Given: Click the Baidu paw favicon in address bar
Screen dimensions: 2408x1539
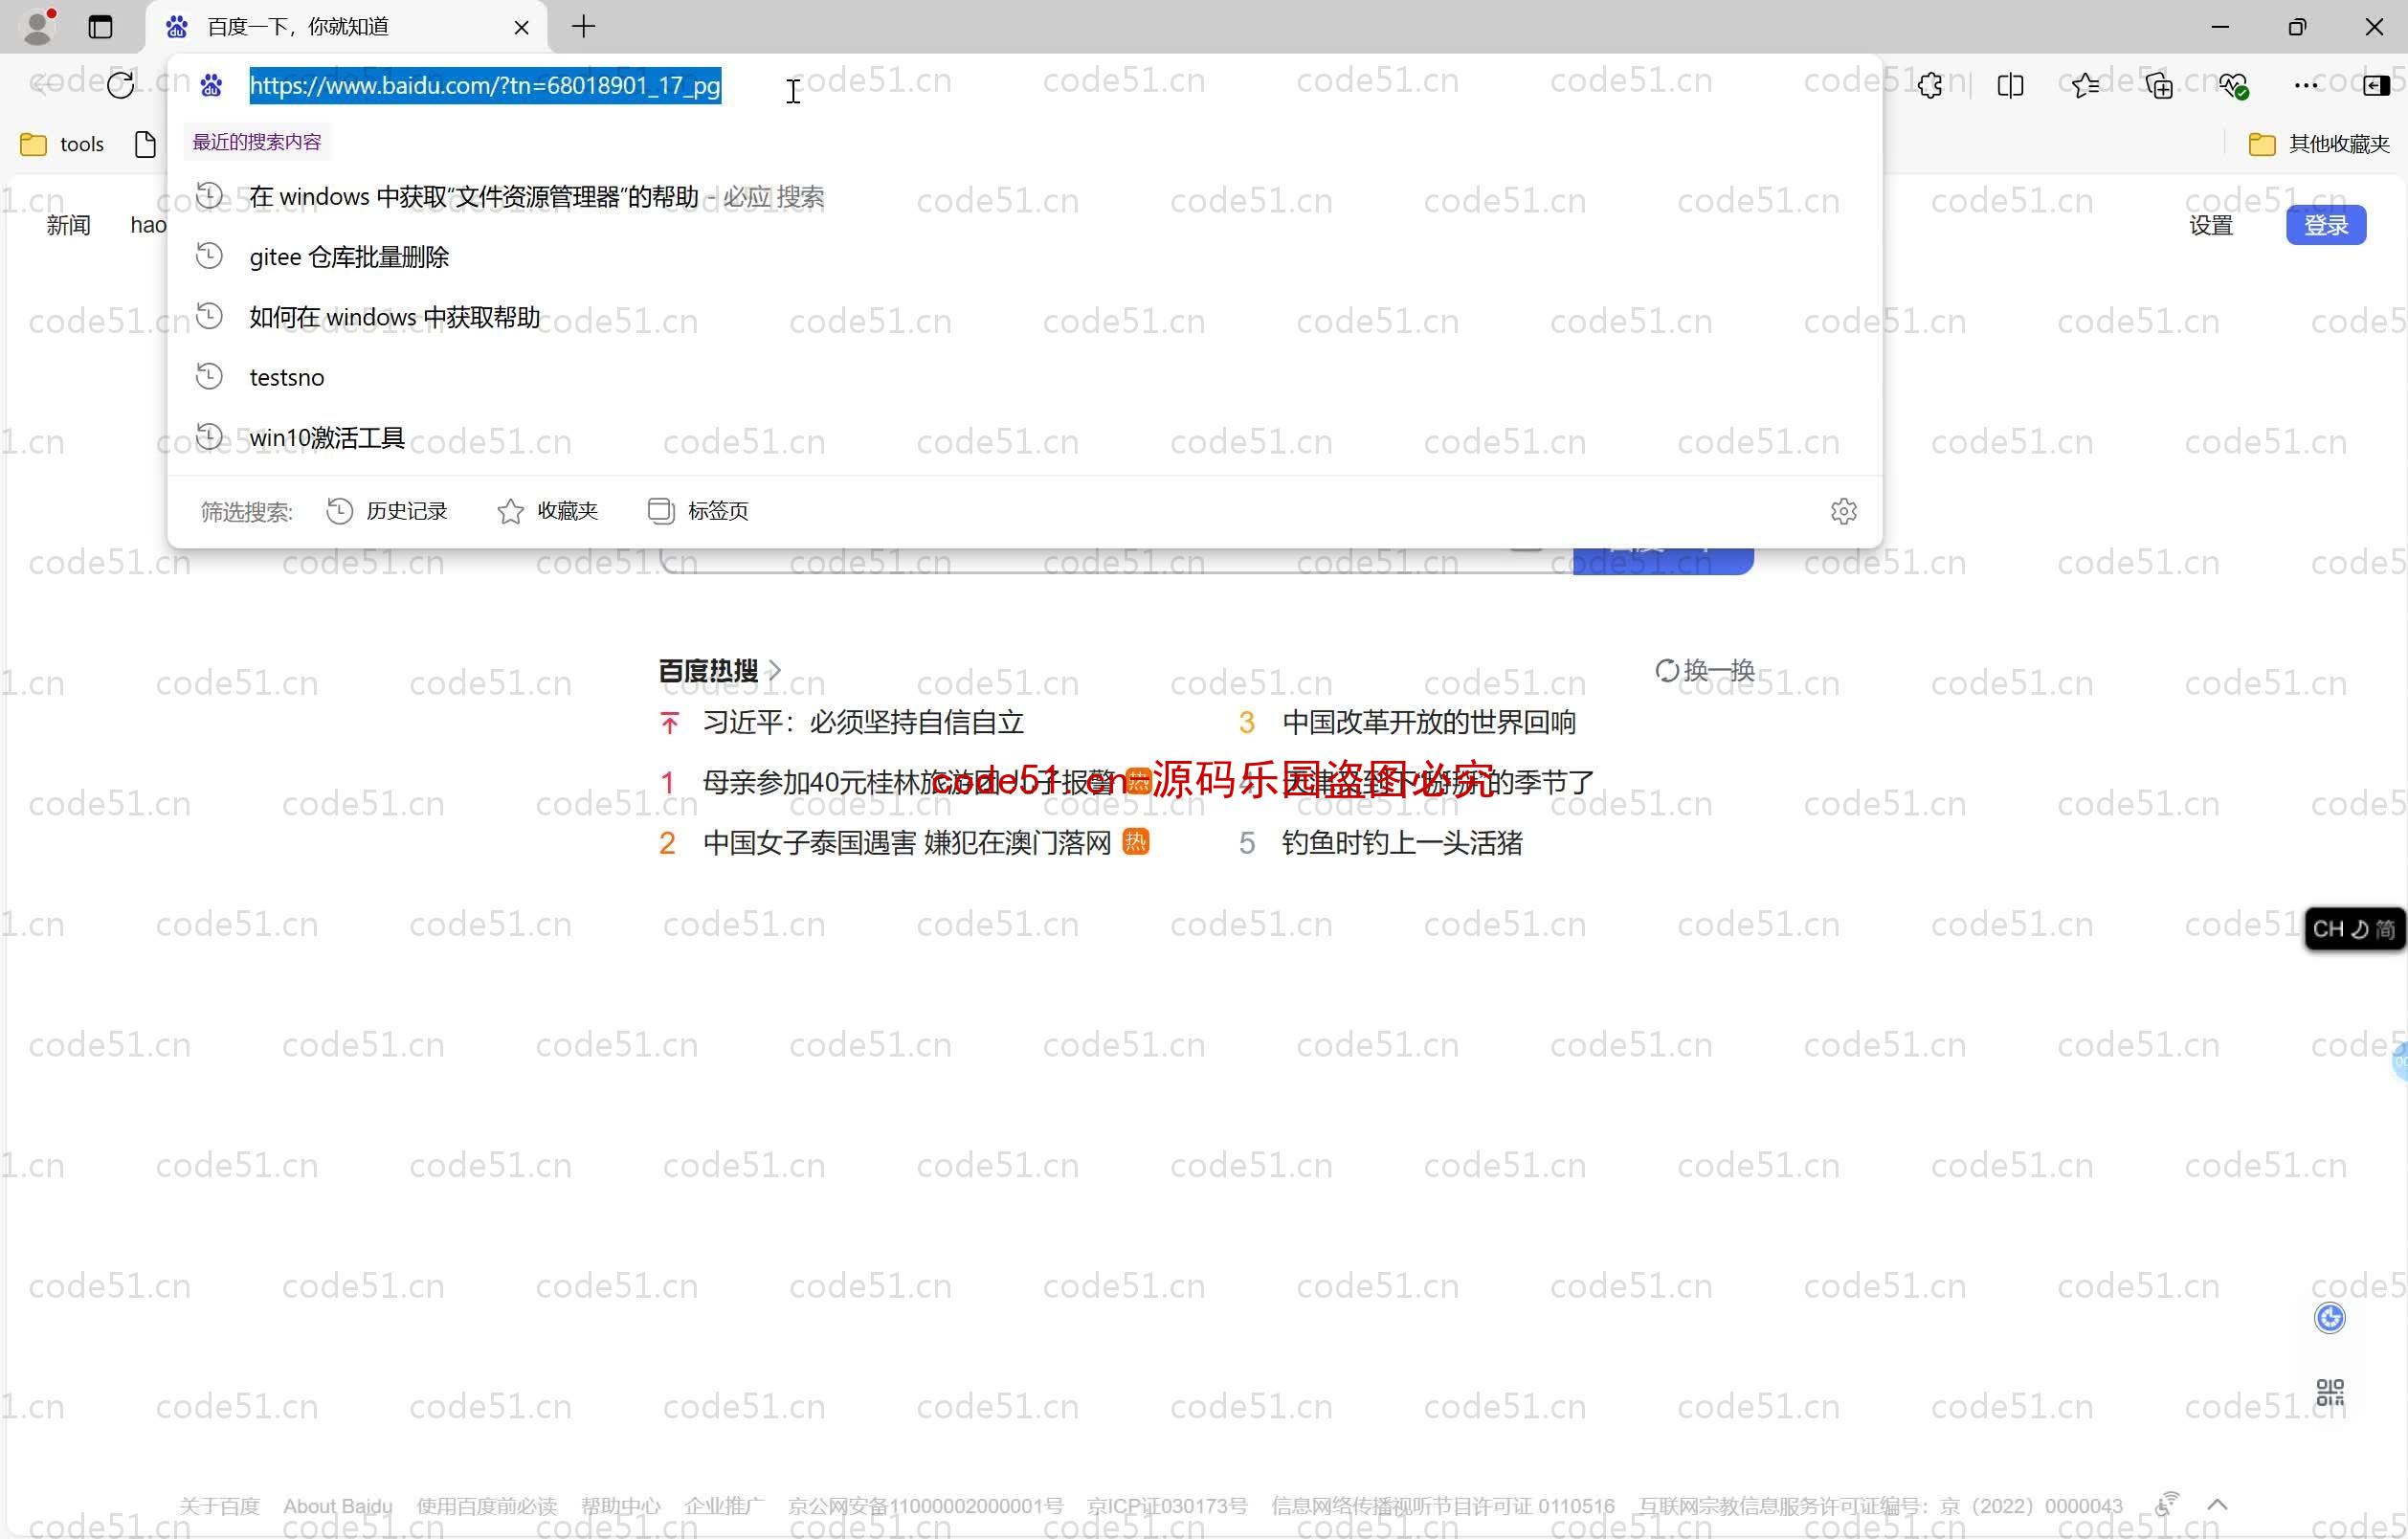Looking at the screenshot, I should (x=211, y=85).
